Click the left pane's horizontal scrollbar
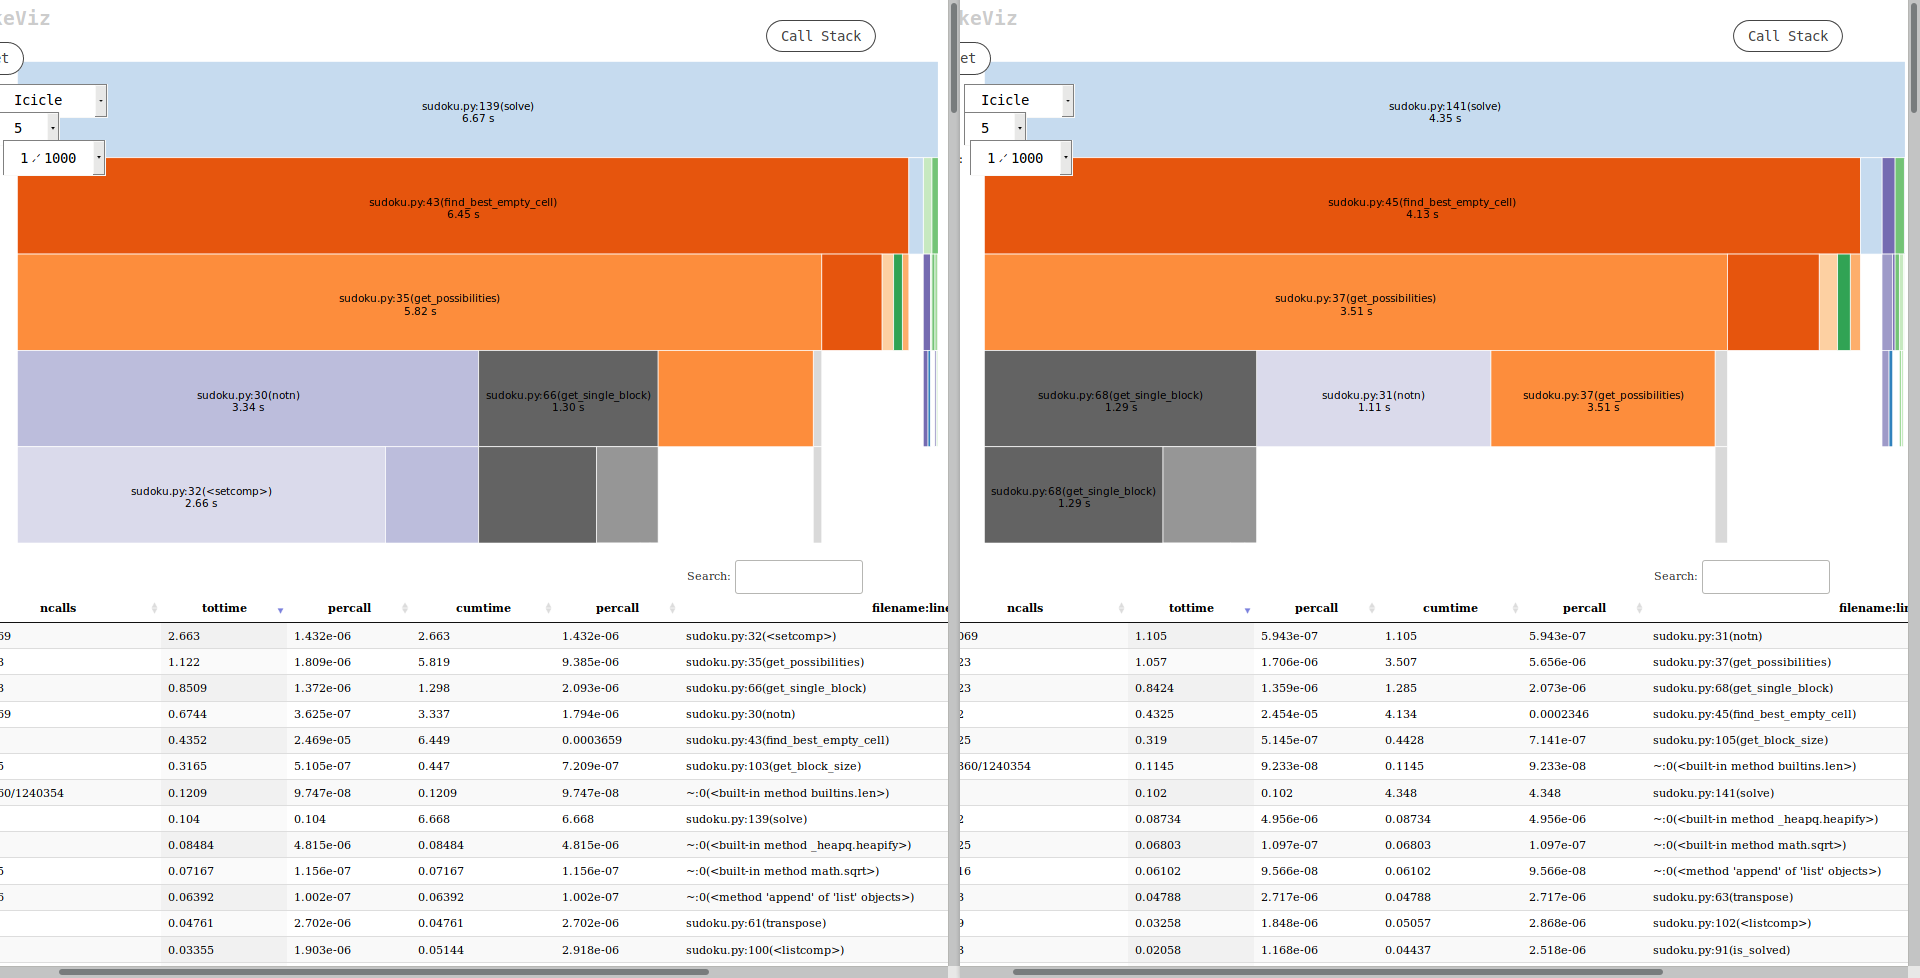Image resolution: width=1920 pixels, height=978 pixels. [384, 971]
